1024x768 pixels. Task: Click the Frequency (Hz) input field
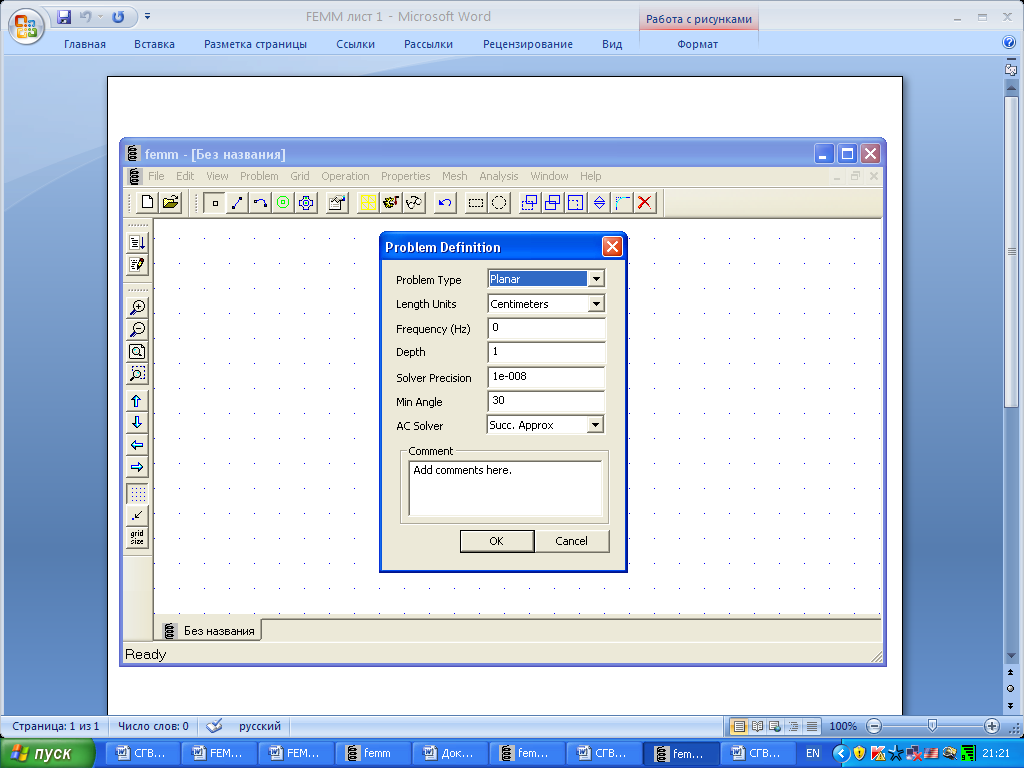tap(546, 328)
